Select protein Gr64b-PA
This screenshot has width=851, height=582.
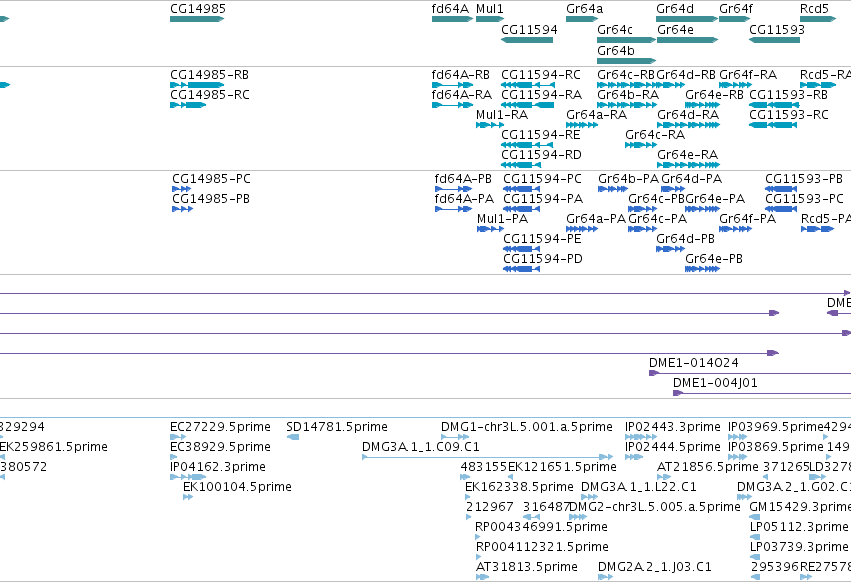tap(613, 189)
